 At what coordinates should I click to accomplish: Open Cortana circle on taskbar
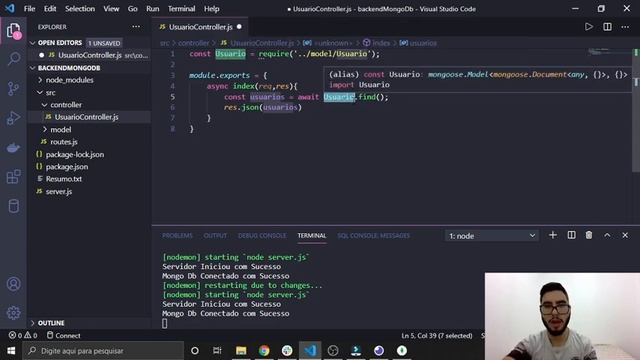(x=195, y=351)
